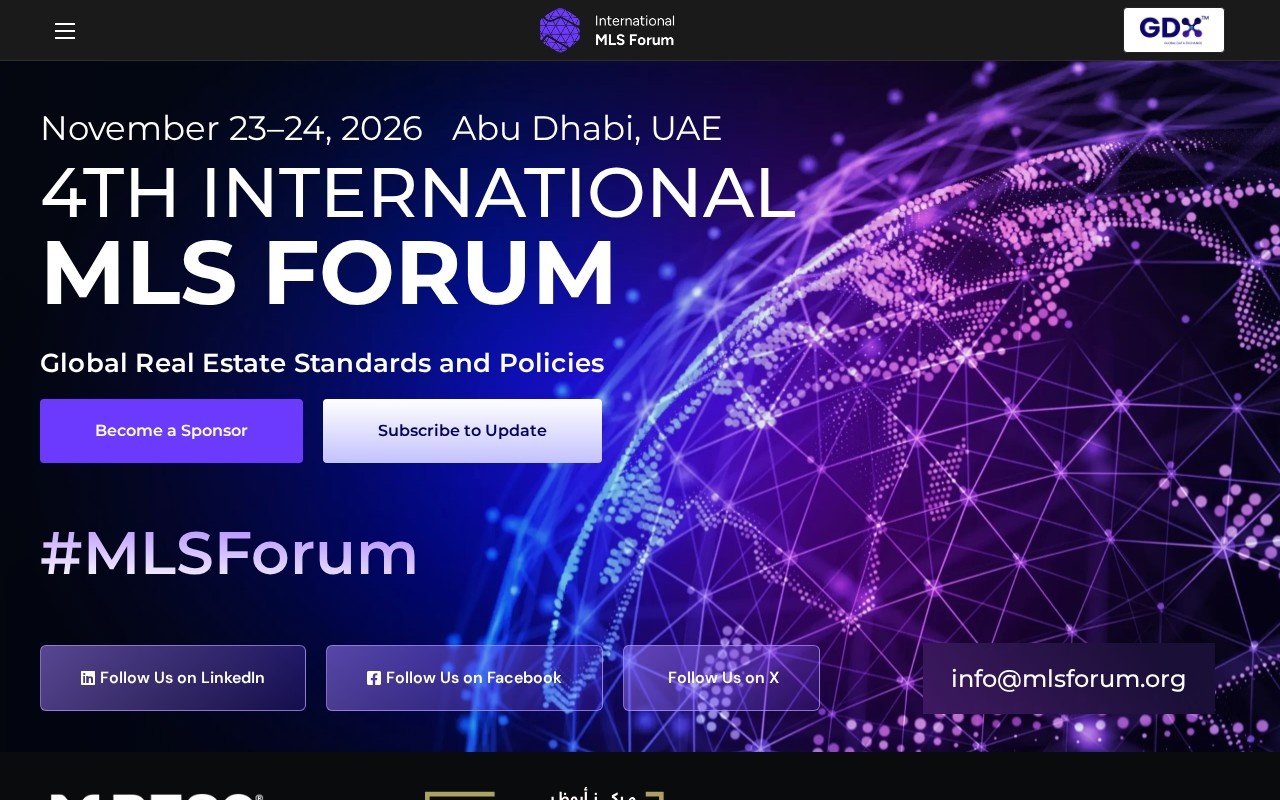Image resolution: width=1280 pixels, height=800 pixels.
Task: Click the International MLS Forum header text
Action: 634,30
